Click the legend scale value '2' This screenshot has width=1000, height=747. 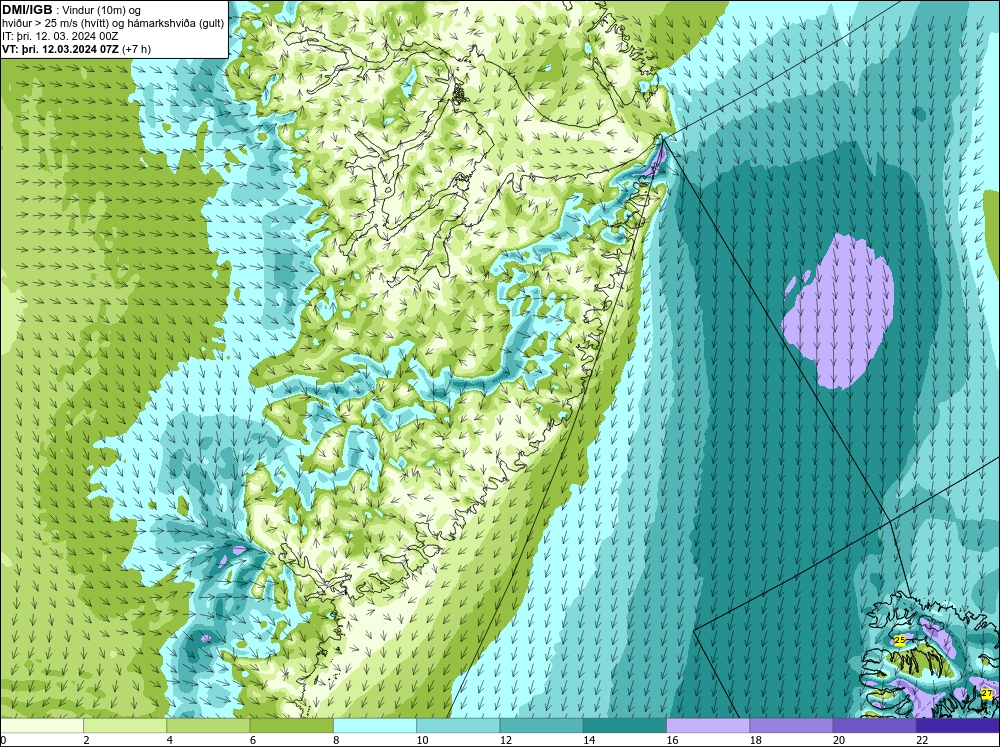[86, 740]
